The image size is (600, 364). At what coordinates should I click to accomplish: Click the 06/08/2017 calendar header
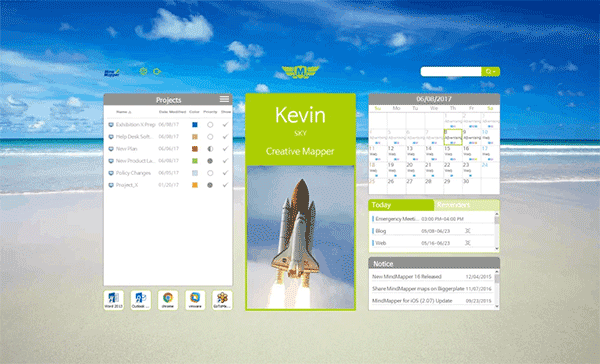(x=434, y=99)
